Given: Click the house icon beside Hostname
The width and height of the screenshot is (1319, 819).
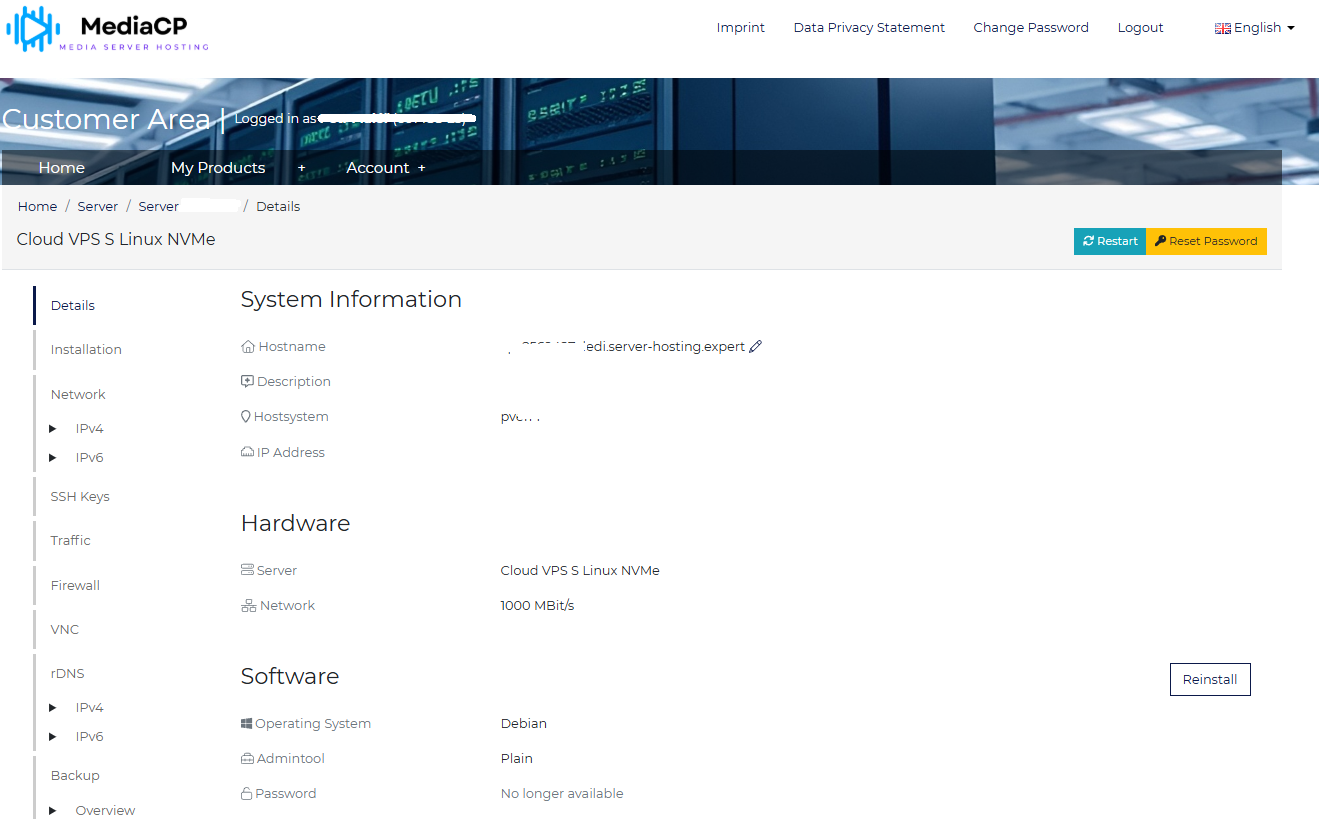Looking at the screenshot, I should (248, 347).
